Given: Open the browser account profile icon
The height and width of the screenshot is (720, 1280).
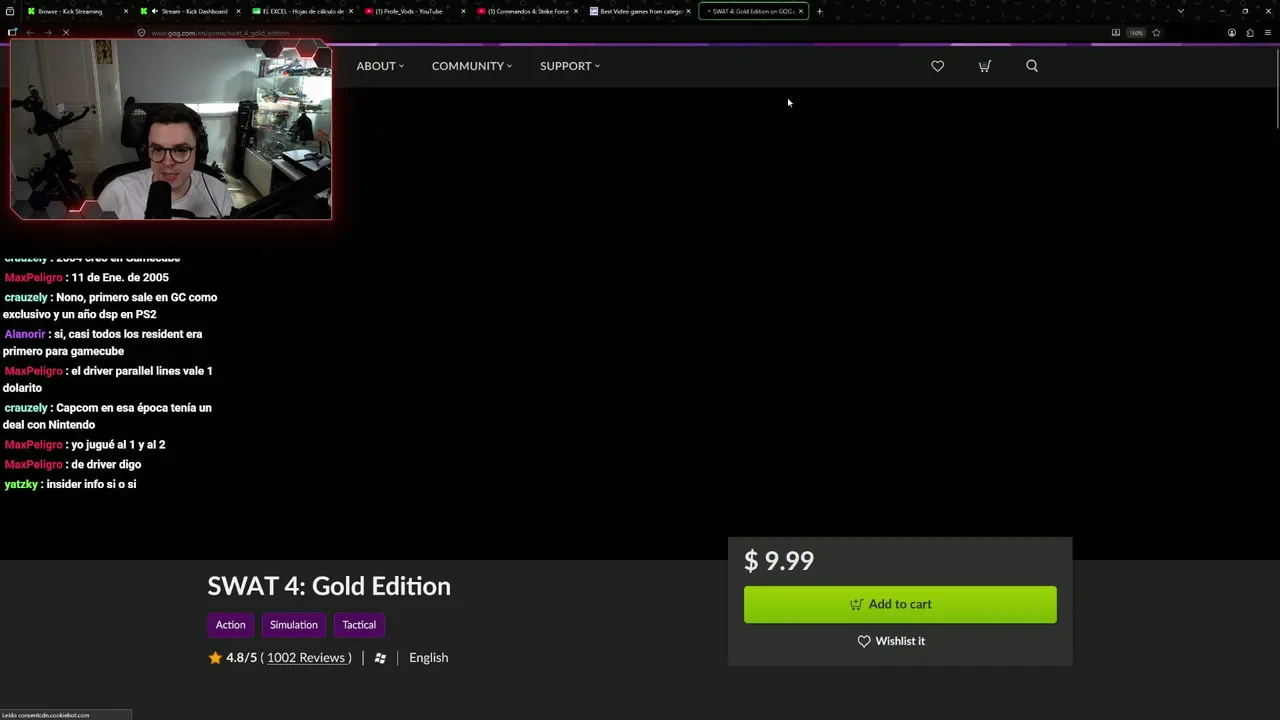Looking at the screenshot, I should pyautogui.click(x=1232, y=33).
